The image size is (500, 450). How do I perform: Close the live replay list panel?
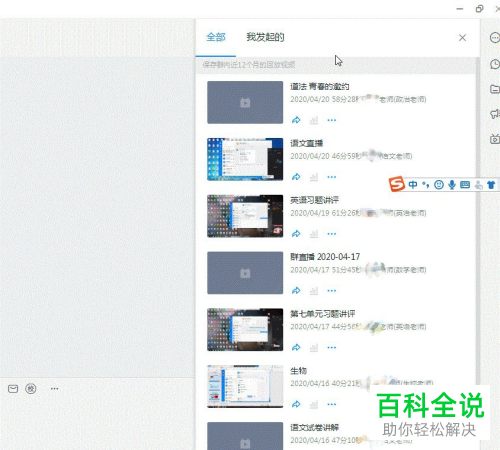[462, 38]
